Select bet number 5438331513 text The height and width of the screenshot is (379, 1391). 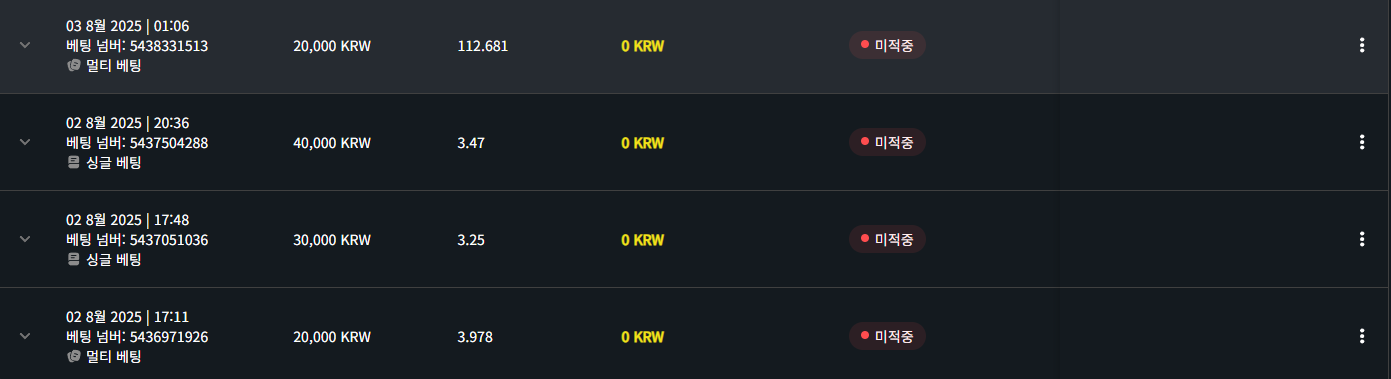[x=169, y=45]
